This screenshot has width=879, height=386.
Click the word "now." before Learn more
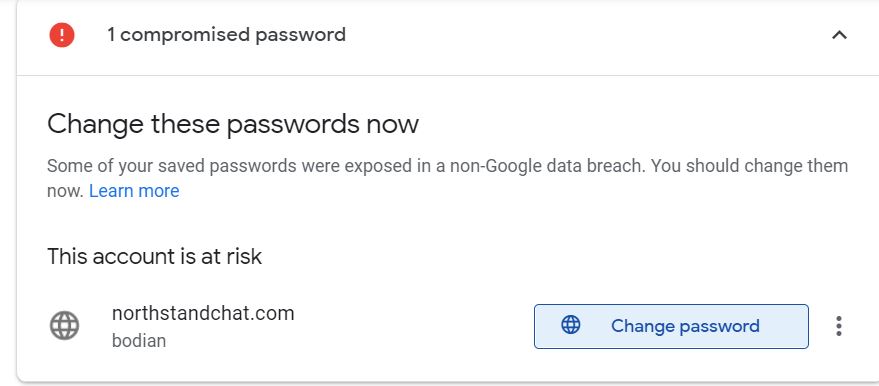click(x=65, y=191)
